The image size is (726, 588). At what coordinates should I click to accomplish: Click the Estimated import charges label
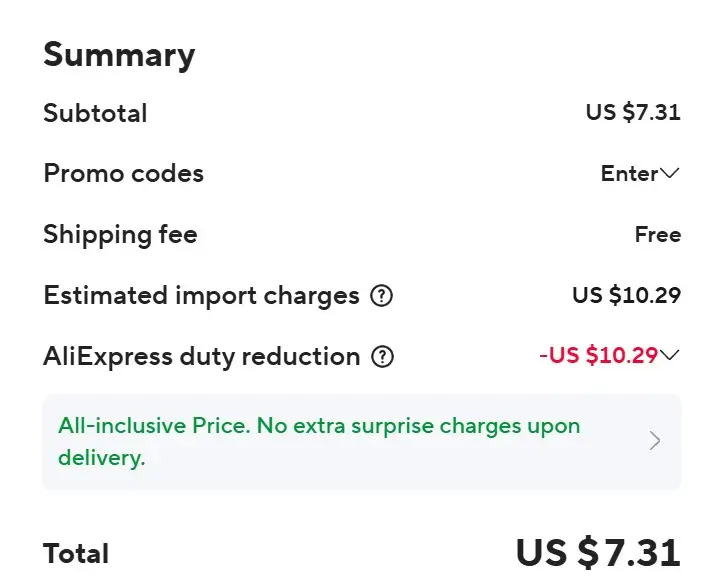(201, 296)
